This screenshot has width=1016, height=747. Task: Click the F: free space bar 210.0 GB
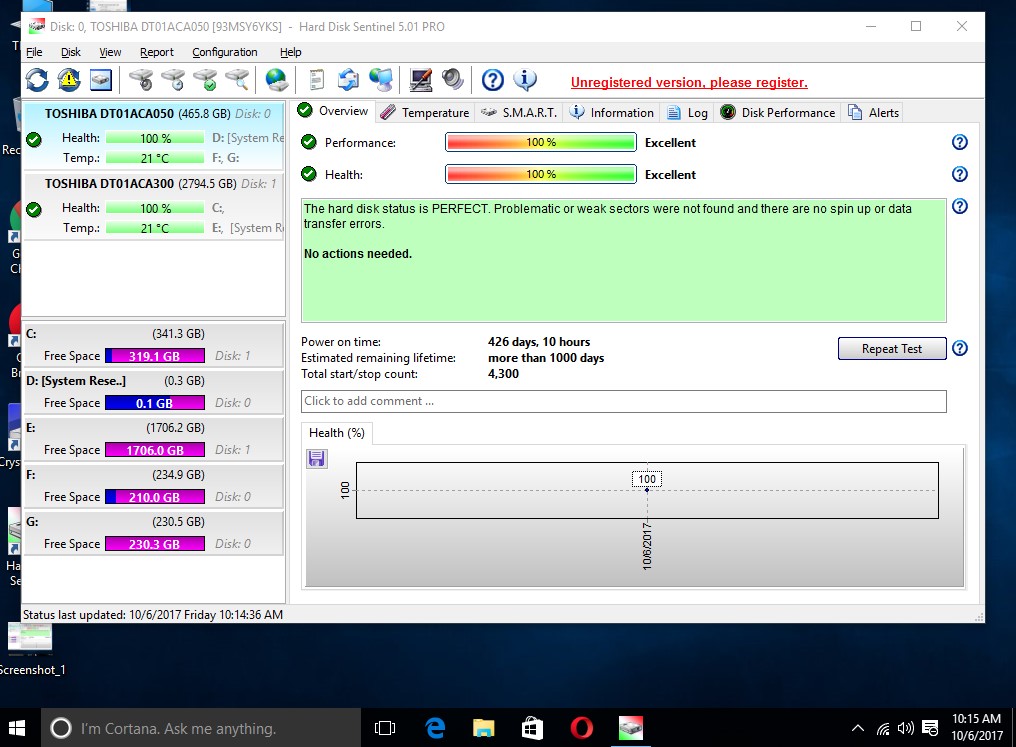[155, 497]
